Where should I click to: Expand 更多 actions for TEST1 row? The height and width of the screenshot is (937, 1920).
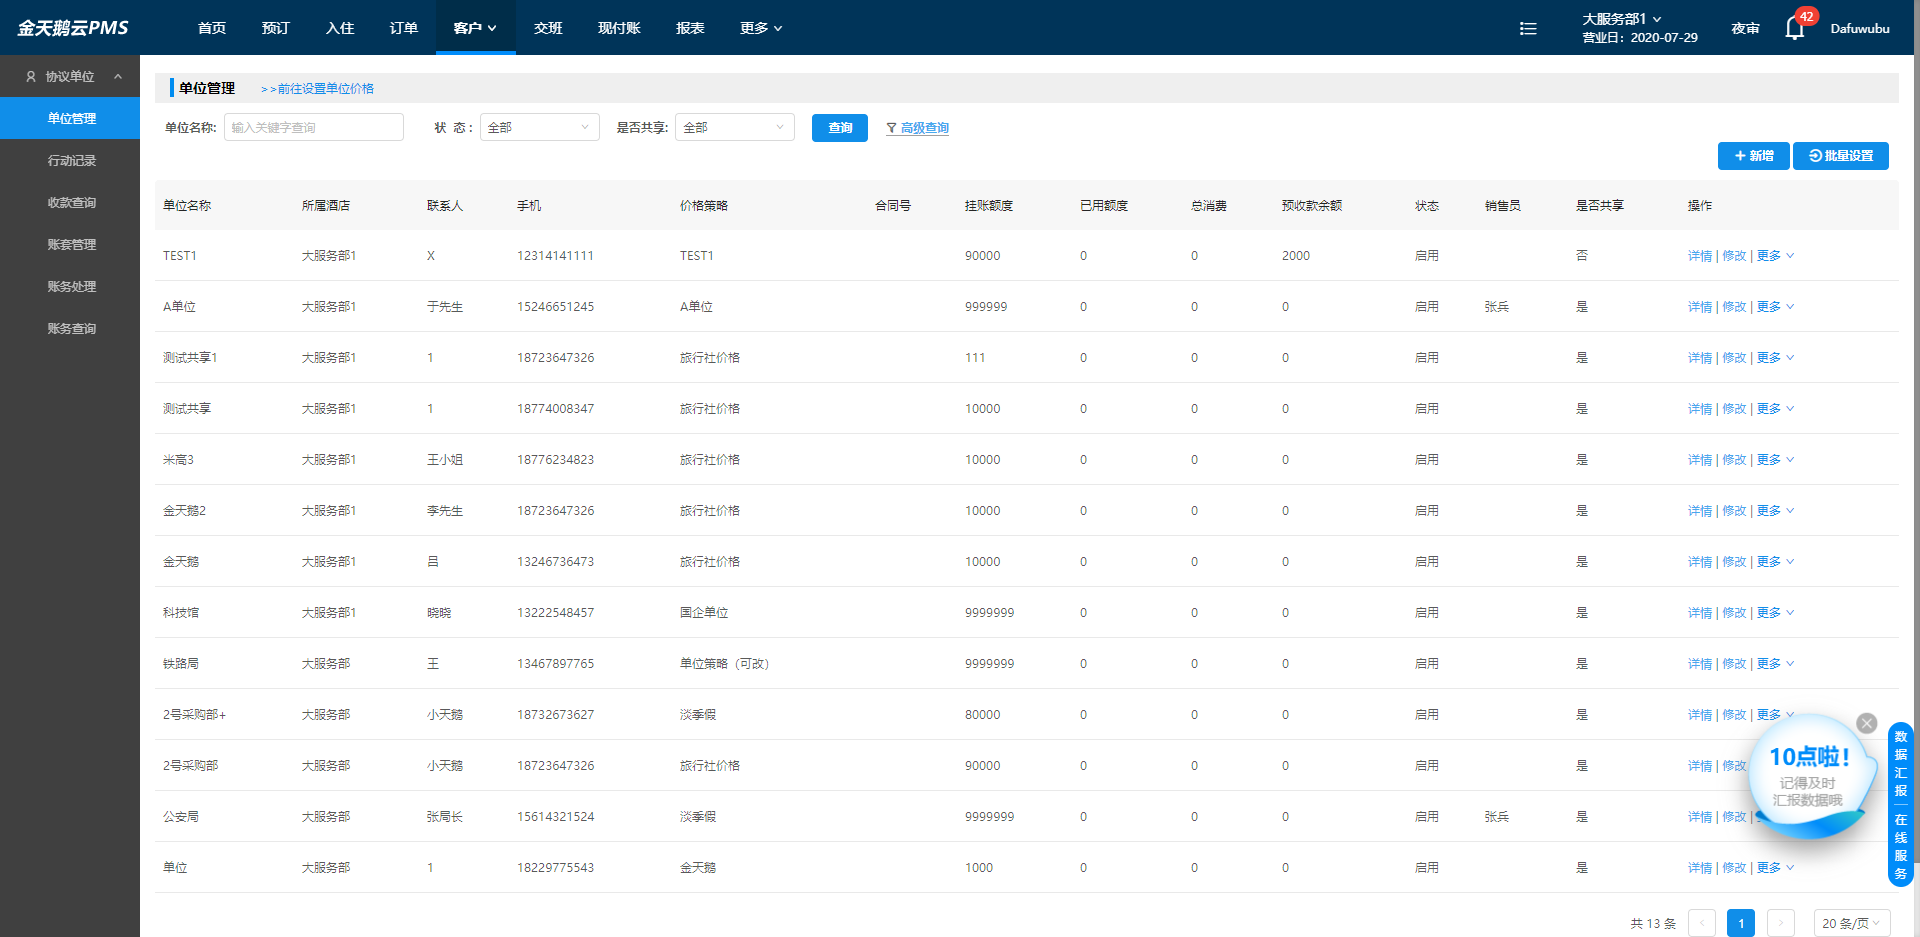click(x=1775, y=256)
